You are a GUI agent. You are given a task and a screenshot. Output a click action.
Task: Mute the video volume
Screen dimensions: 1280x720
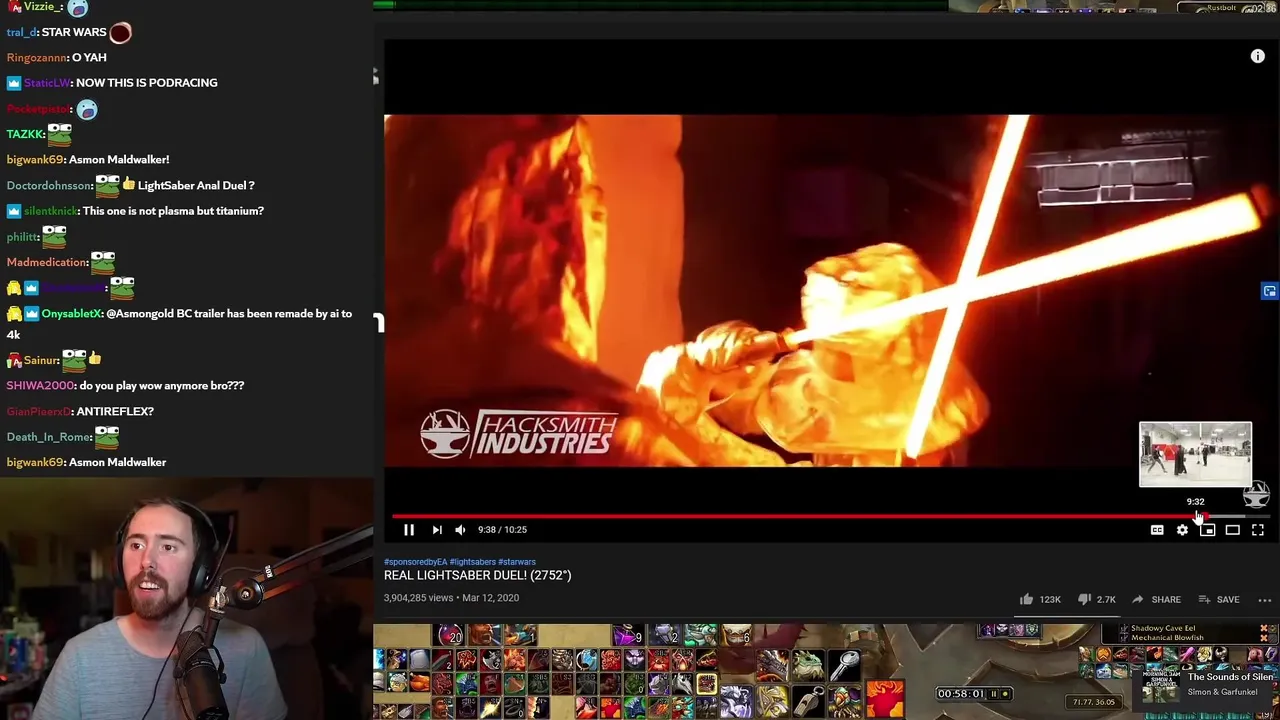[x=460, y=530]
